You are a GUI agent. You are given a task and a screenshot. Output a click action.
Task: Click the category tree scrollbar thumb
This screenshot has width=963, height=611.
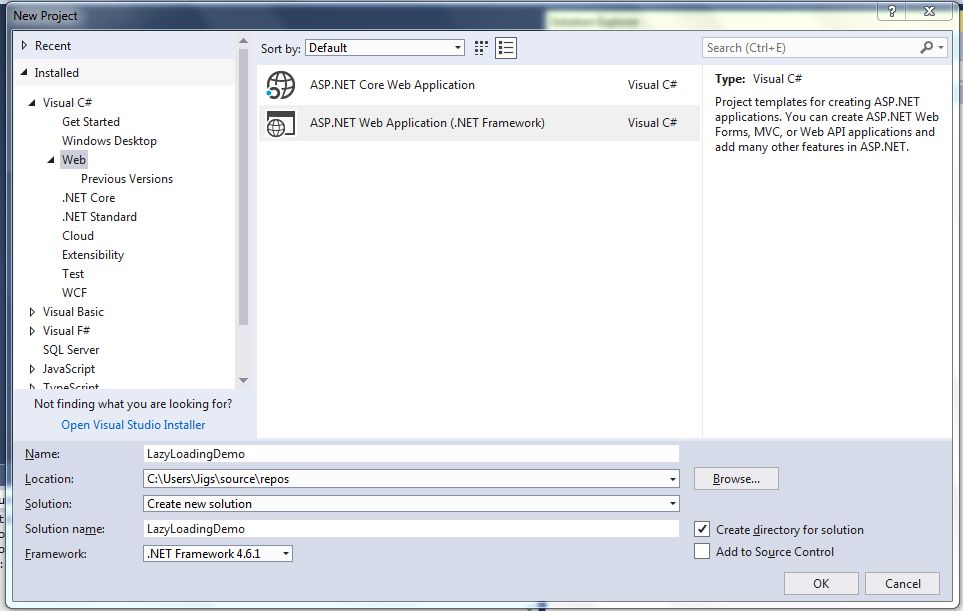243,186
